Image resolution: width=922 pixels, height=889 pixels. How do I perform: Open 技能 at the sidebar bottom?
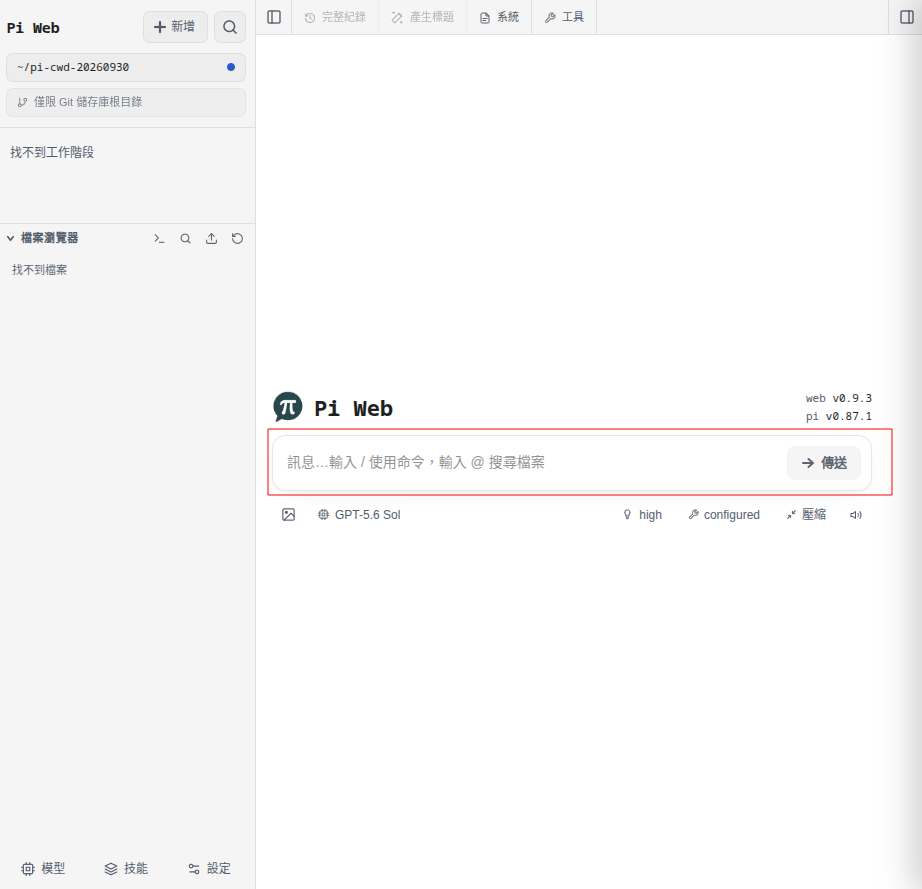[126, 868]
